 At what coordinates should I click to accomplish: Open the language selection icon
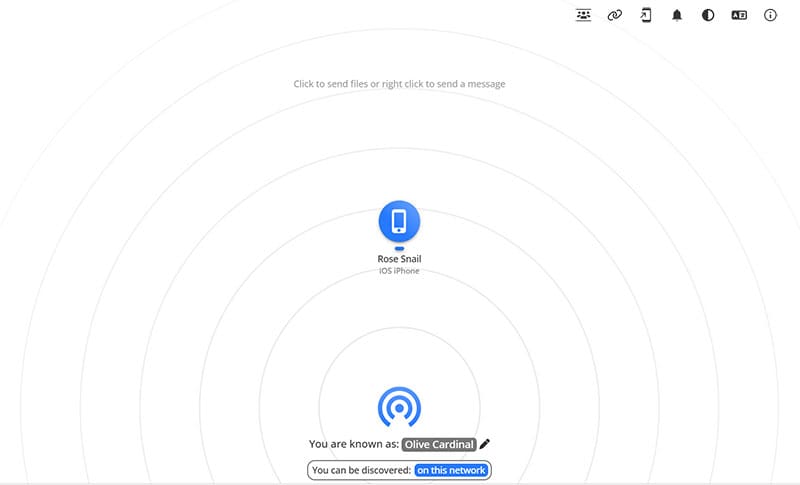739,15
